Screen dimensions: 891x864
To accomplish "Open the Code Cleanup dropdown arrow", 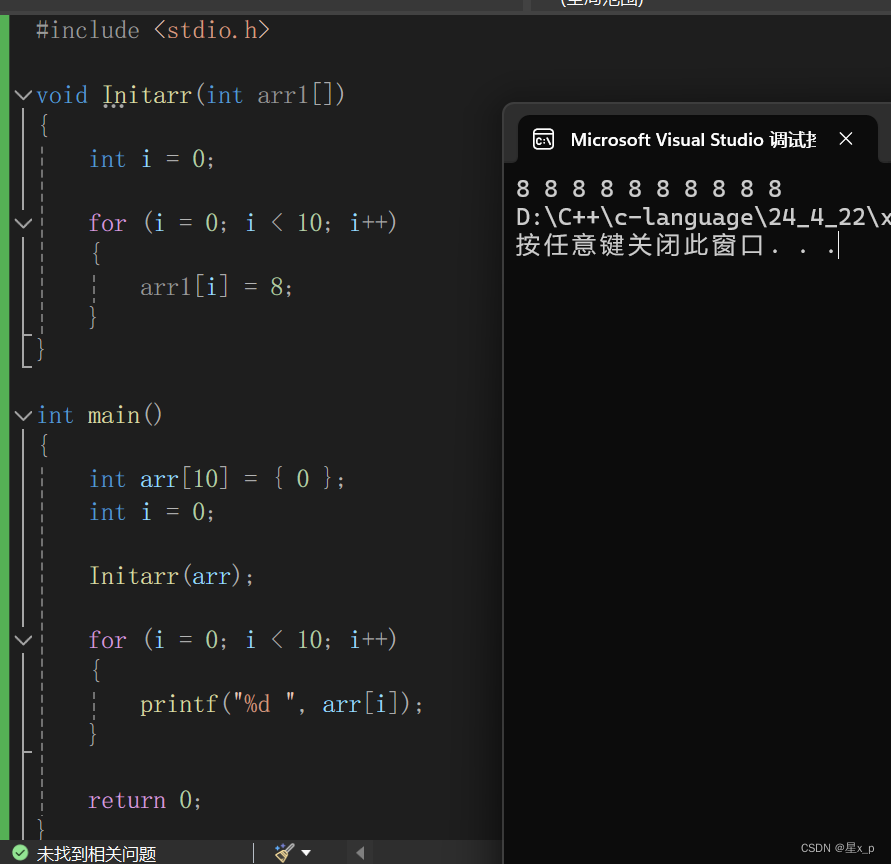I will pyautogui.click(x=307, y=852).
